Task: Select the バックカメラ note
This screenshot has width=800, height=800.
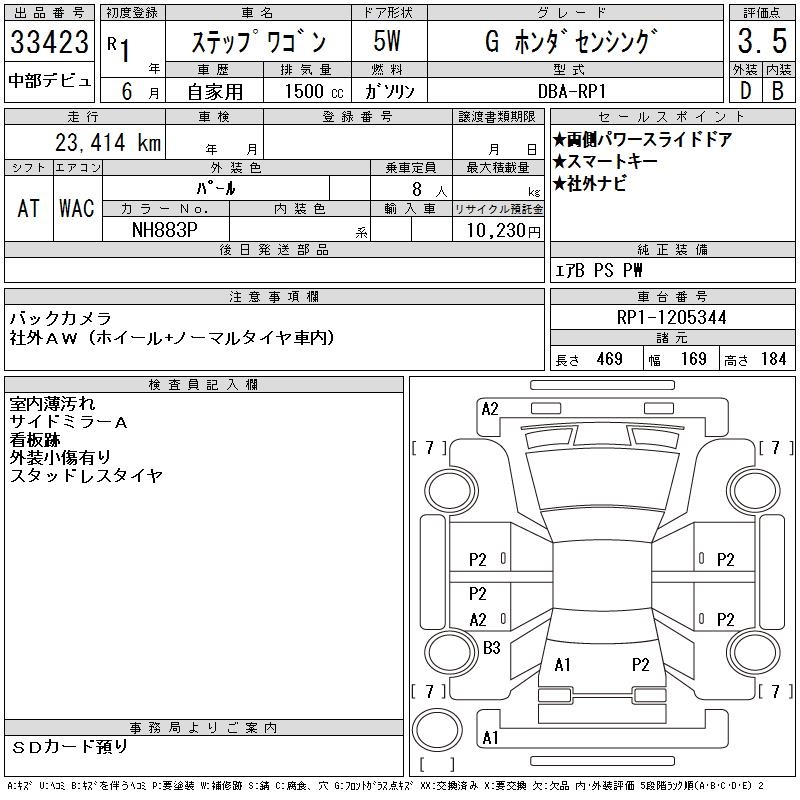Action: pyautogui.click(x=61, y=318)
